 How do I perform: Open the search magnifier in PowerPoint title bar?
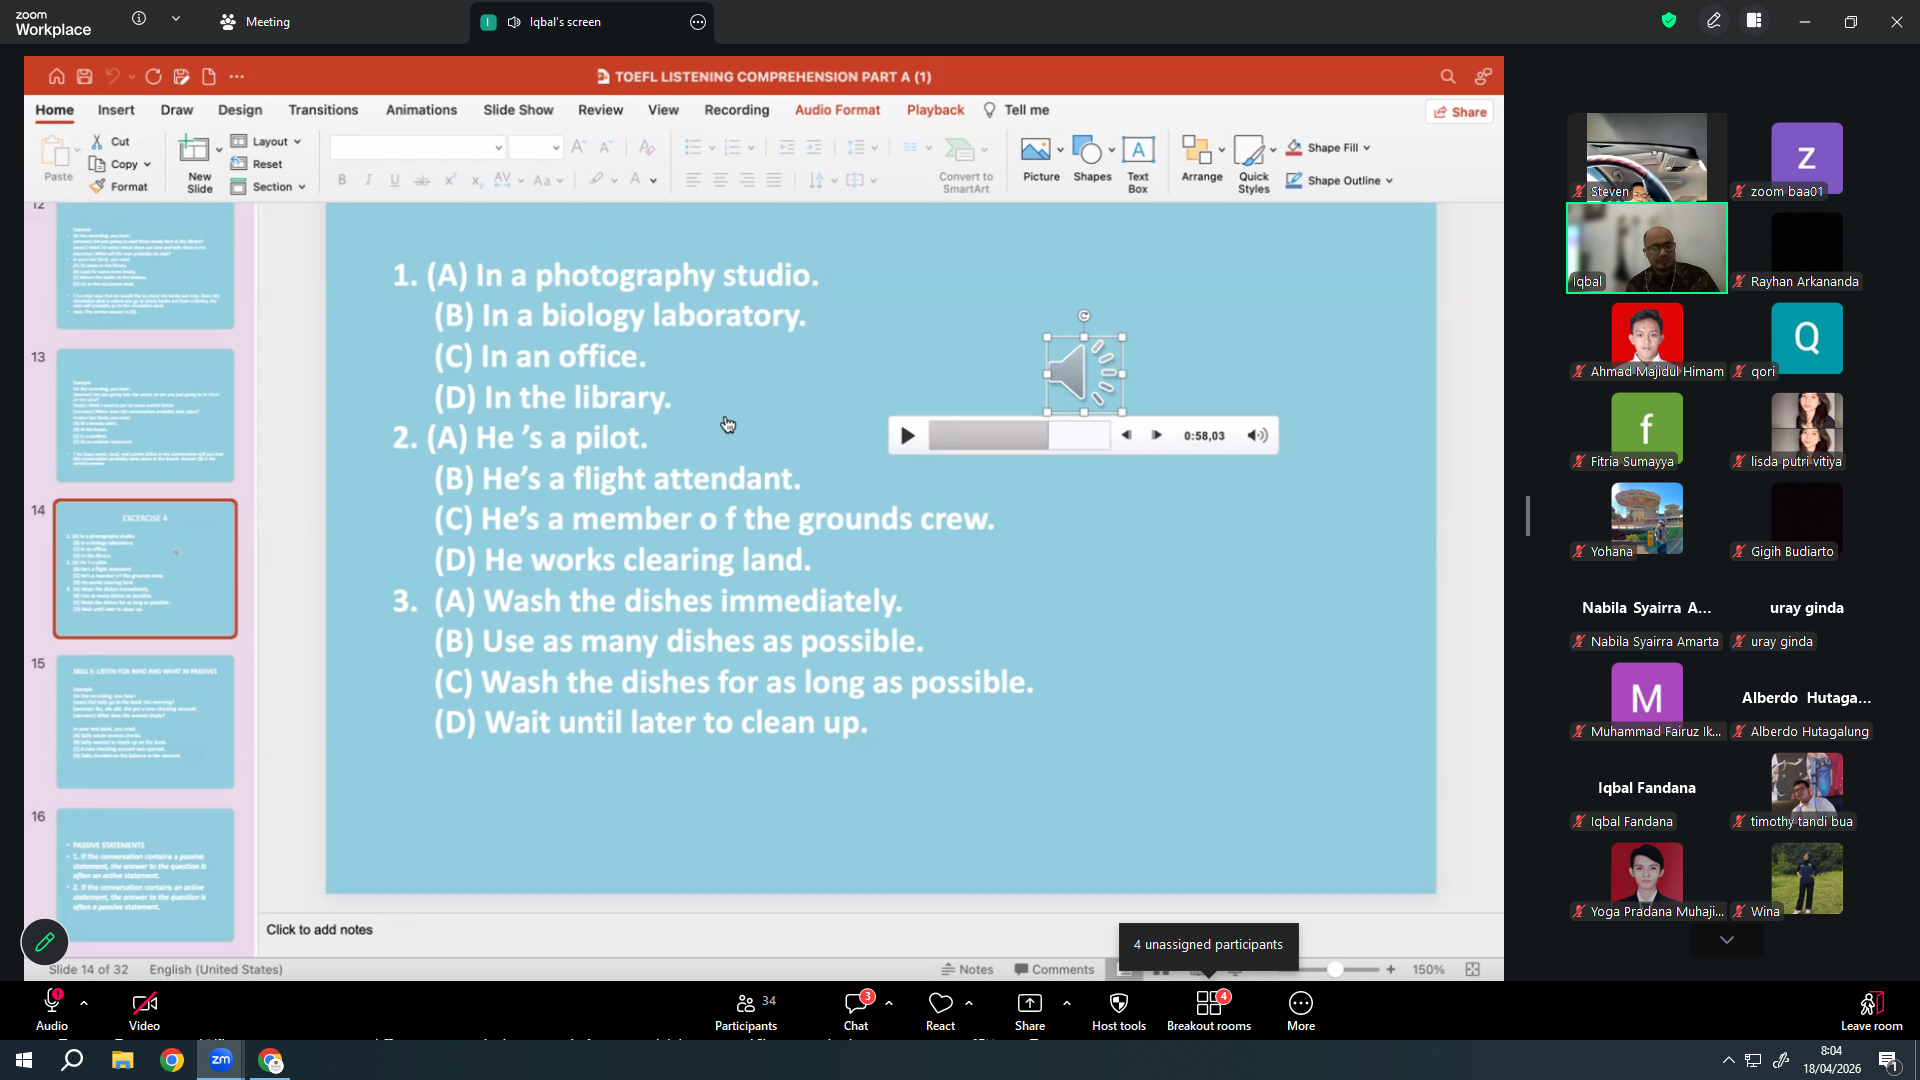[1447, 76]
